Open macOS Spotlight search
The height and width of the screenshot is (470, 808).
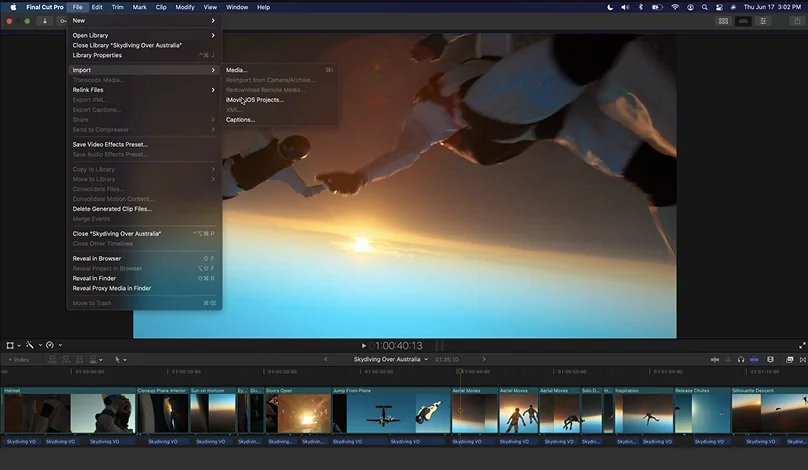(x=704, y=7)
